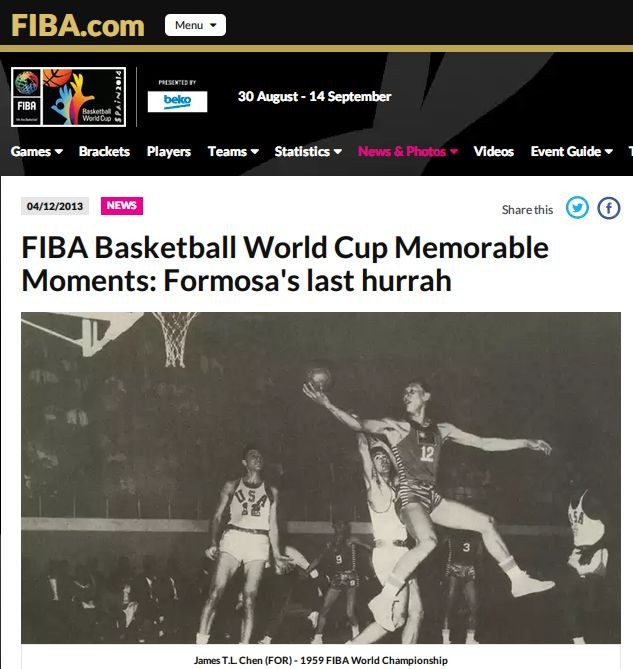633x669 pixels.
Task: Share article on Twitter icon
Action: point(577,208)
